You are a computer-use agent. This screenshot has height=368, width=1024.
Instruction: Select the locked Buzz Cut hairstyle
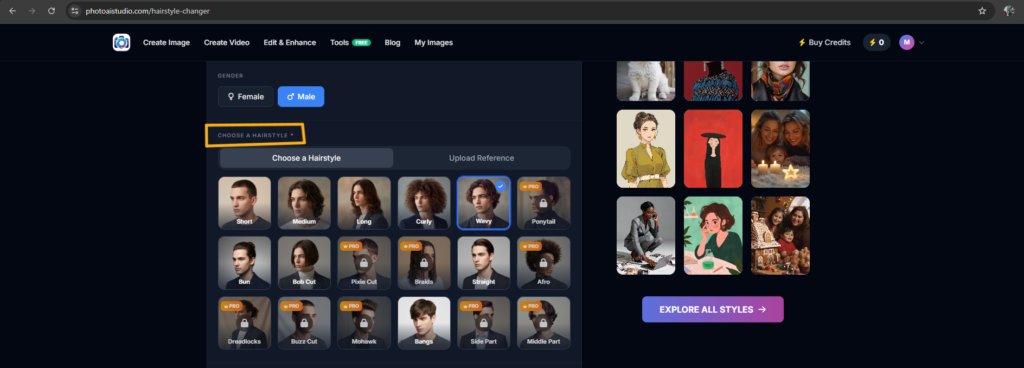click(304, 323)
